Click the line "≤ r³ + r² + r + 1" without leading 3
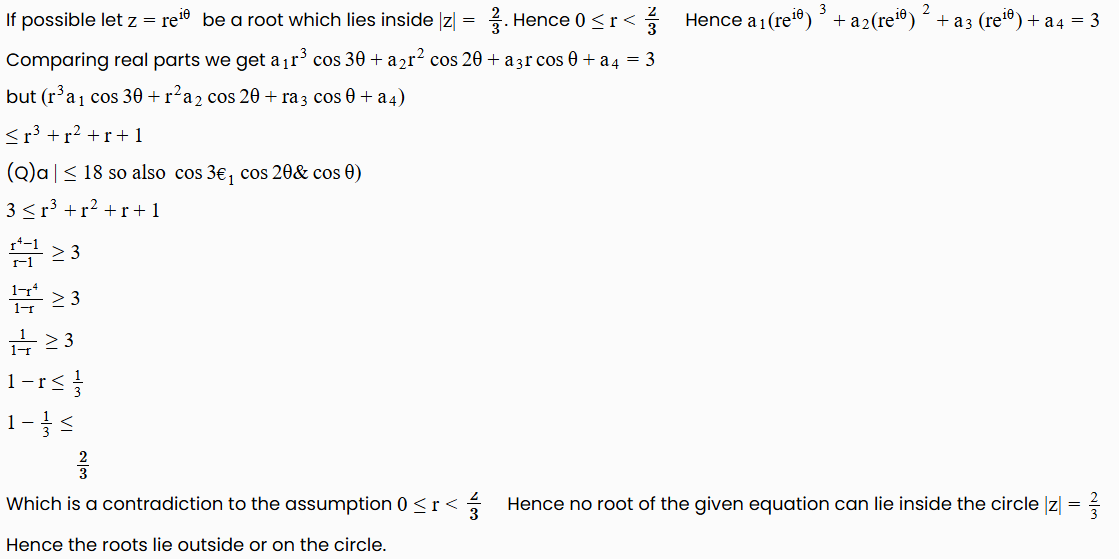 (75, 135)
